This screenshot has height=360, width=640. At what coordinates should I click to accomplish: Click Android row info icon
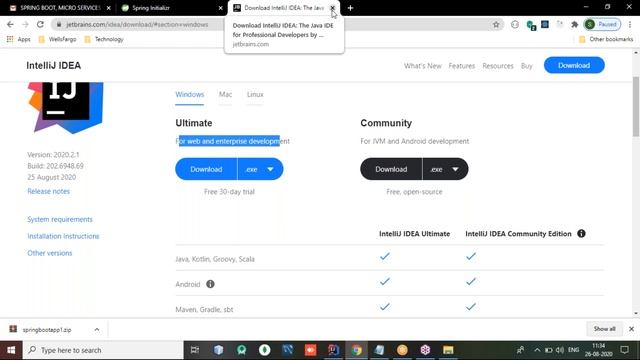[210, 284]
